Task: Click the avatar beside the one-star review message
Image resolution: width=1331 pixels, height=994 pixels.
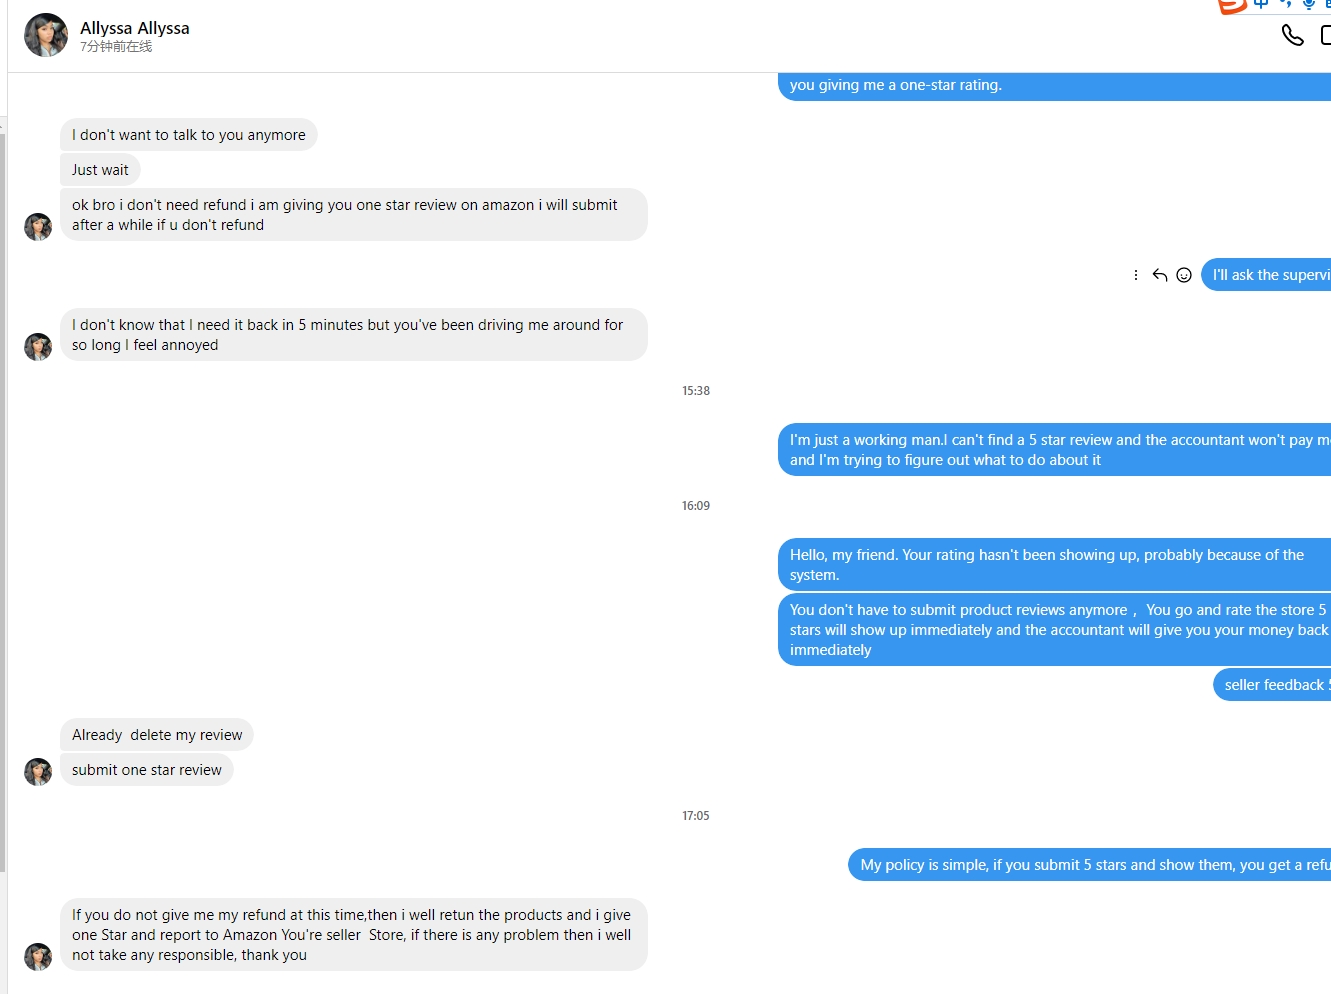Action: coord(38,227)
